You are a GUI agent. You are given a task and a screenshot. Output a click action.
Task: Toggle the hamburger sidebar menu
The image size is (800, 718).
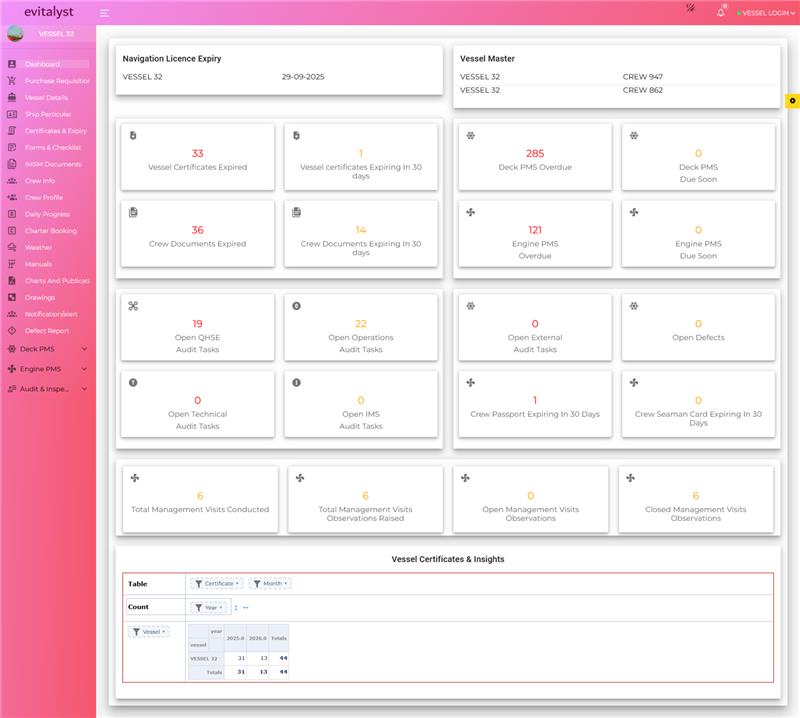coord(105,13)
